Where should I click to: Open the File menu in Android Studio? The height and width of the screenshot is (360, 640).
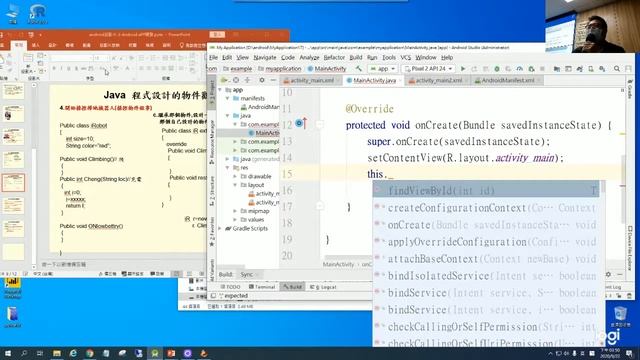(x=213, y=58)
